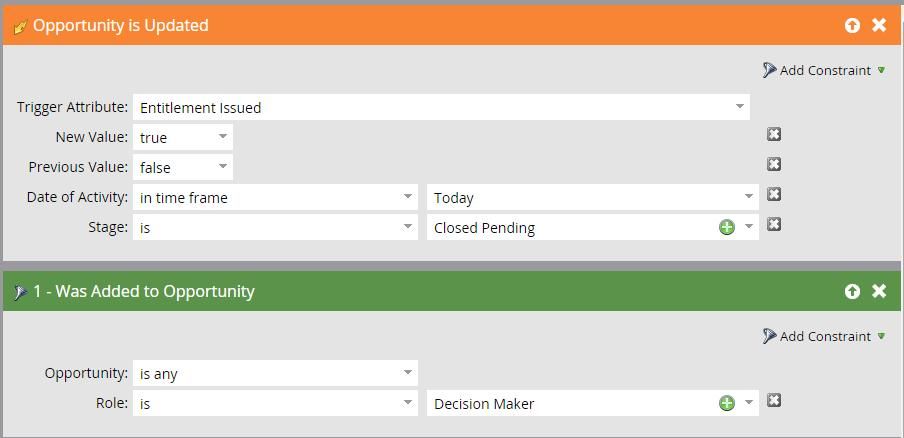Close the Was Added to Opportunity filter
The width and height of the screenshot is (904, 438).
point(879,291)
